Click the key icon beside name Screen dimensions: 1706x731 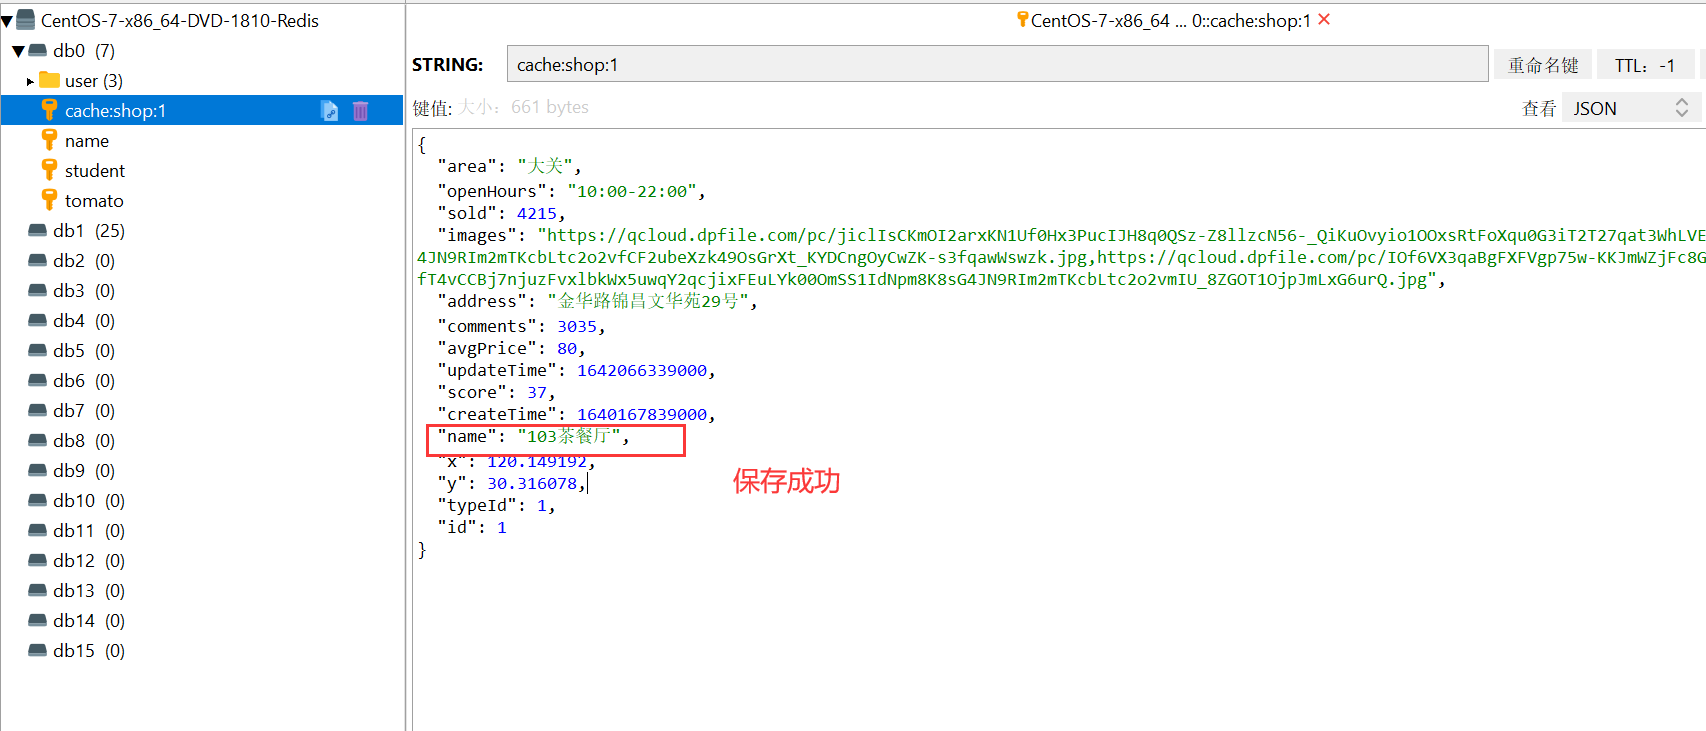[x=49, y=139]
